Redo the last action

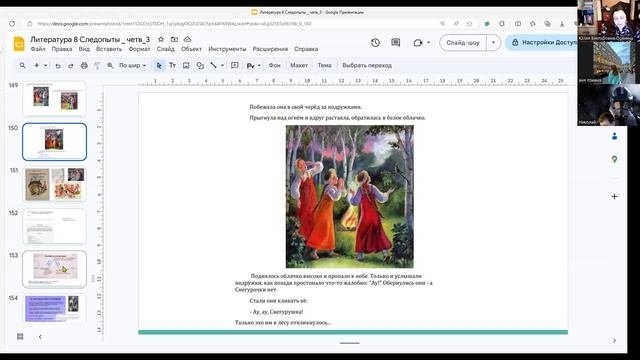[x=71, y=65]
